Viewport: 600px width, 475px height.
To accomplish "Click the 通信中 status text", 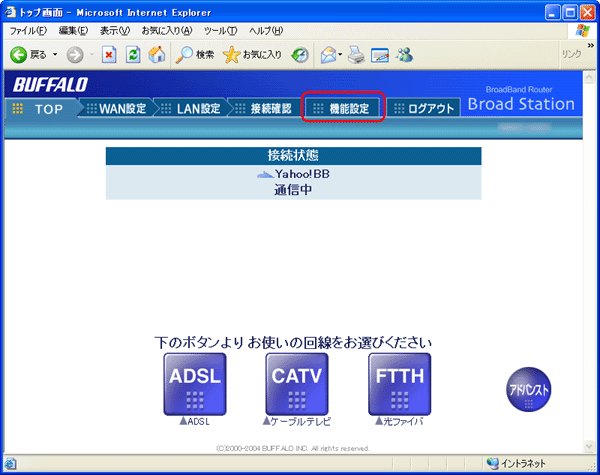I will 293,189.
